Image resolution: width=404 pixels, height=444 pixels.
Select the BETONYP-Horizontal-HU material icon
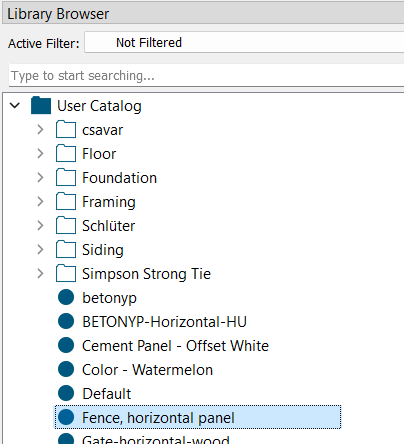[66, 321]
